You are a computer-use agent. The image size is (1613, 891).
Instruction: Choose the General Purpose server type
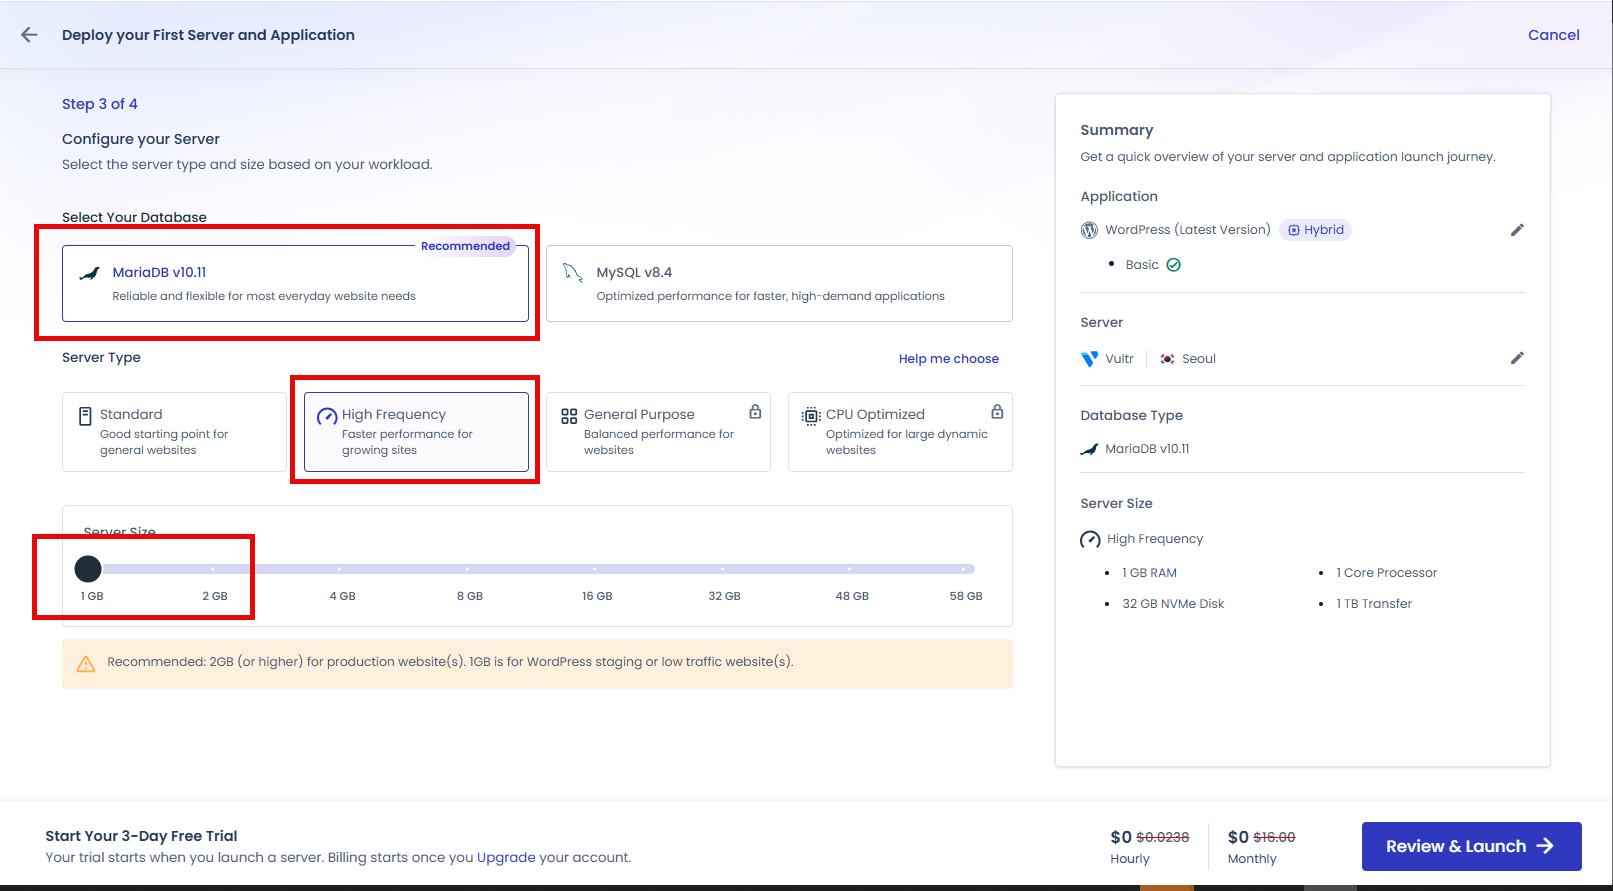[x=658, y=431]
